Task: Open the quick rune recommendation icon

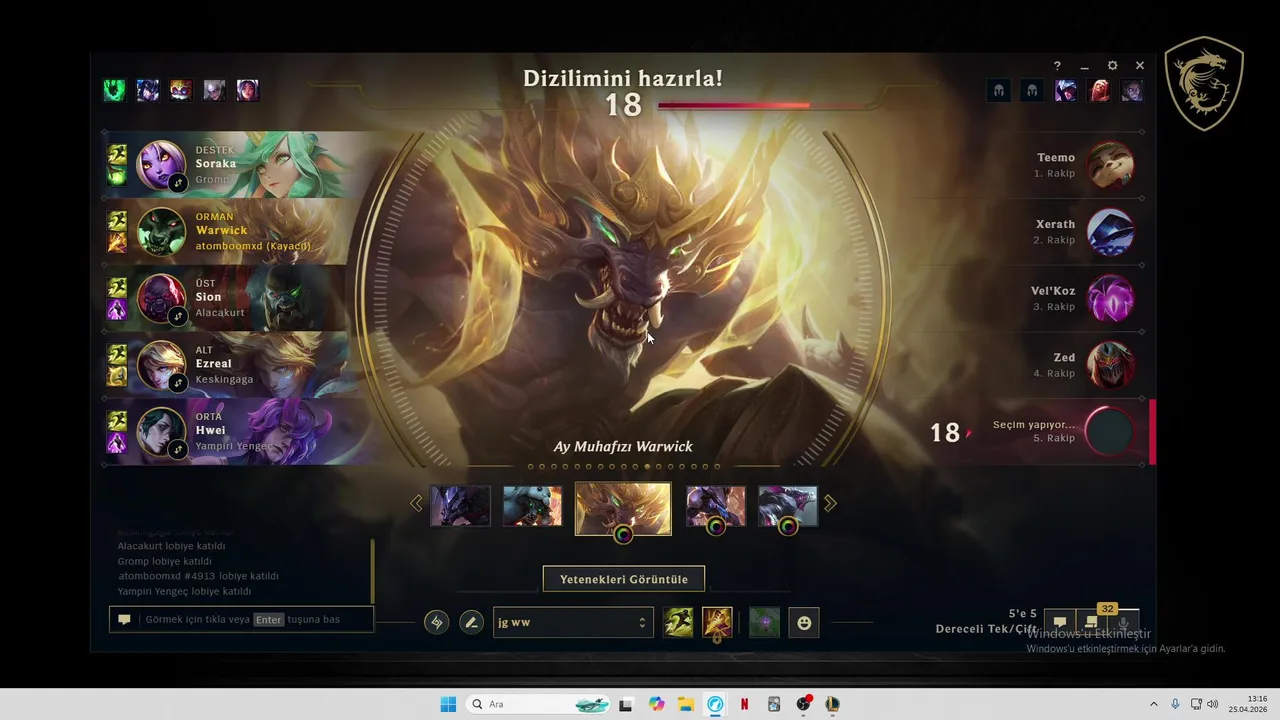Action: tap(436, 622)
